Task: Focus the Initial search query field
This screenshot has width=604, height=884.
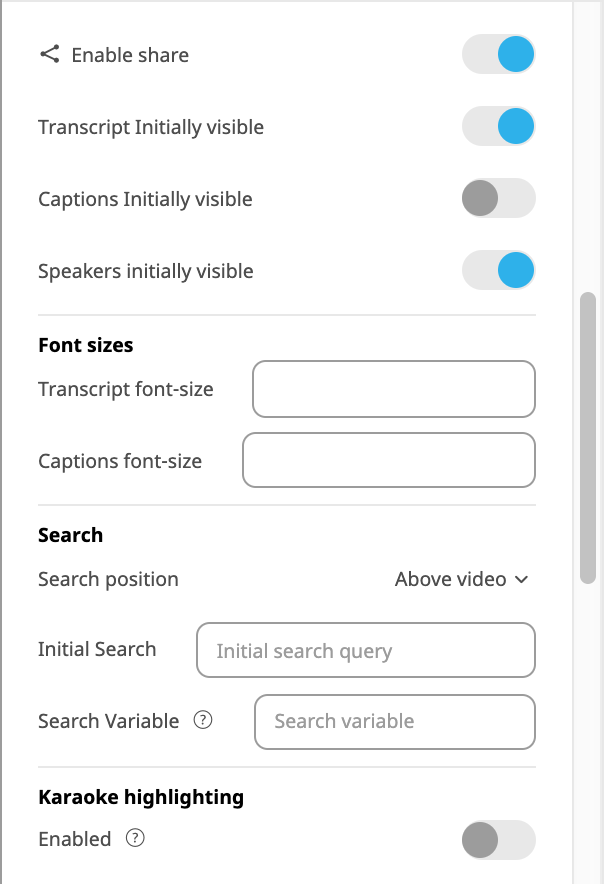Action: click(365, 650)
